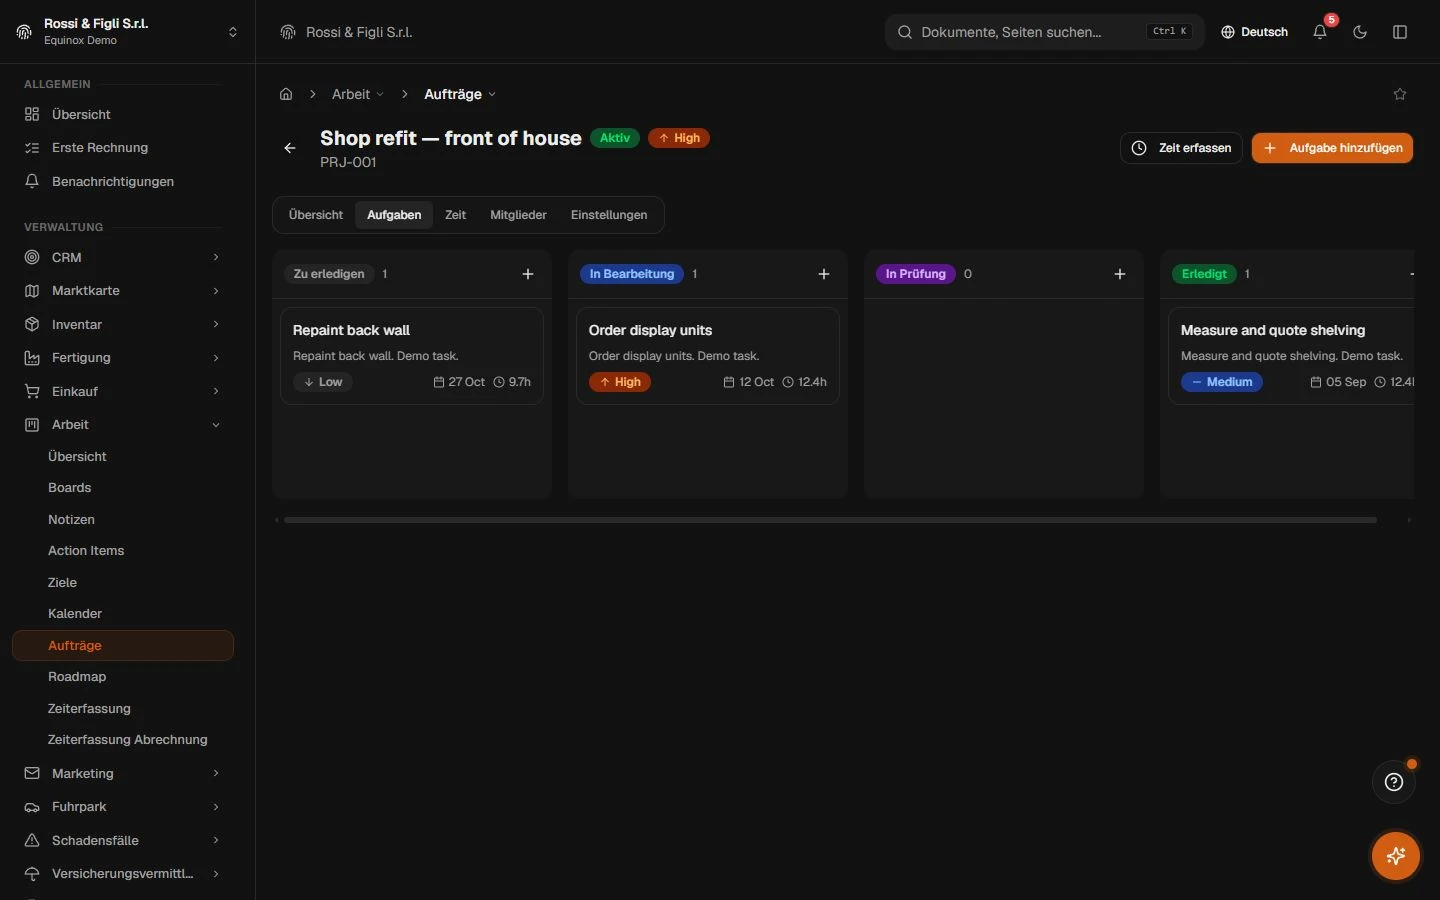Open the company switcher dropdown

[x=127, y=32]
